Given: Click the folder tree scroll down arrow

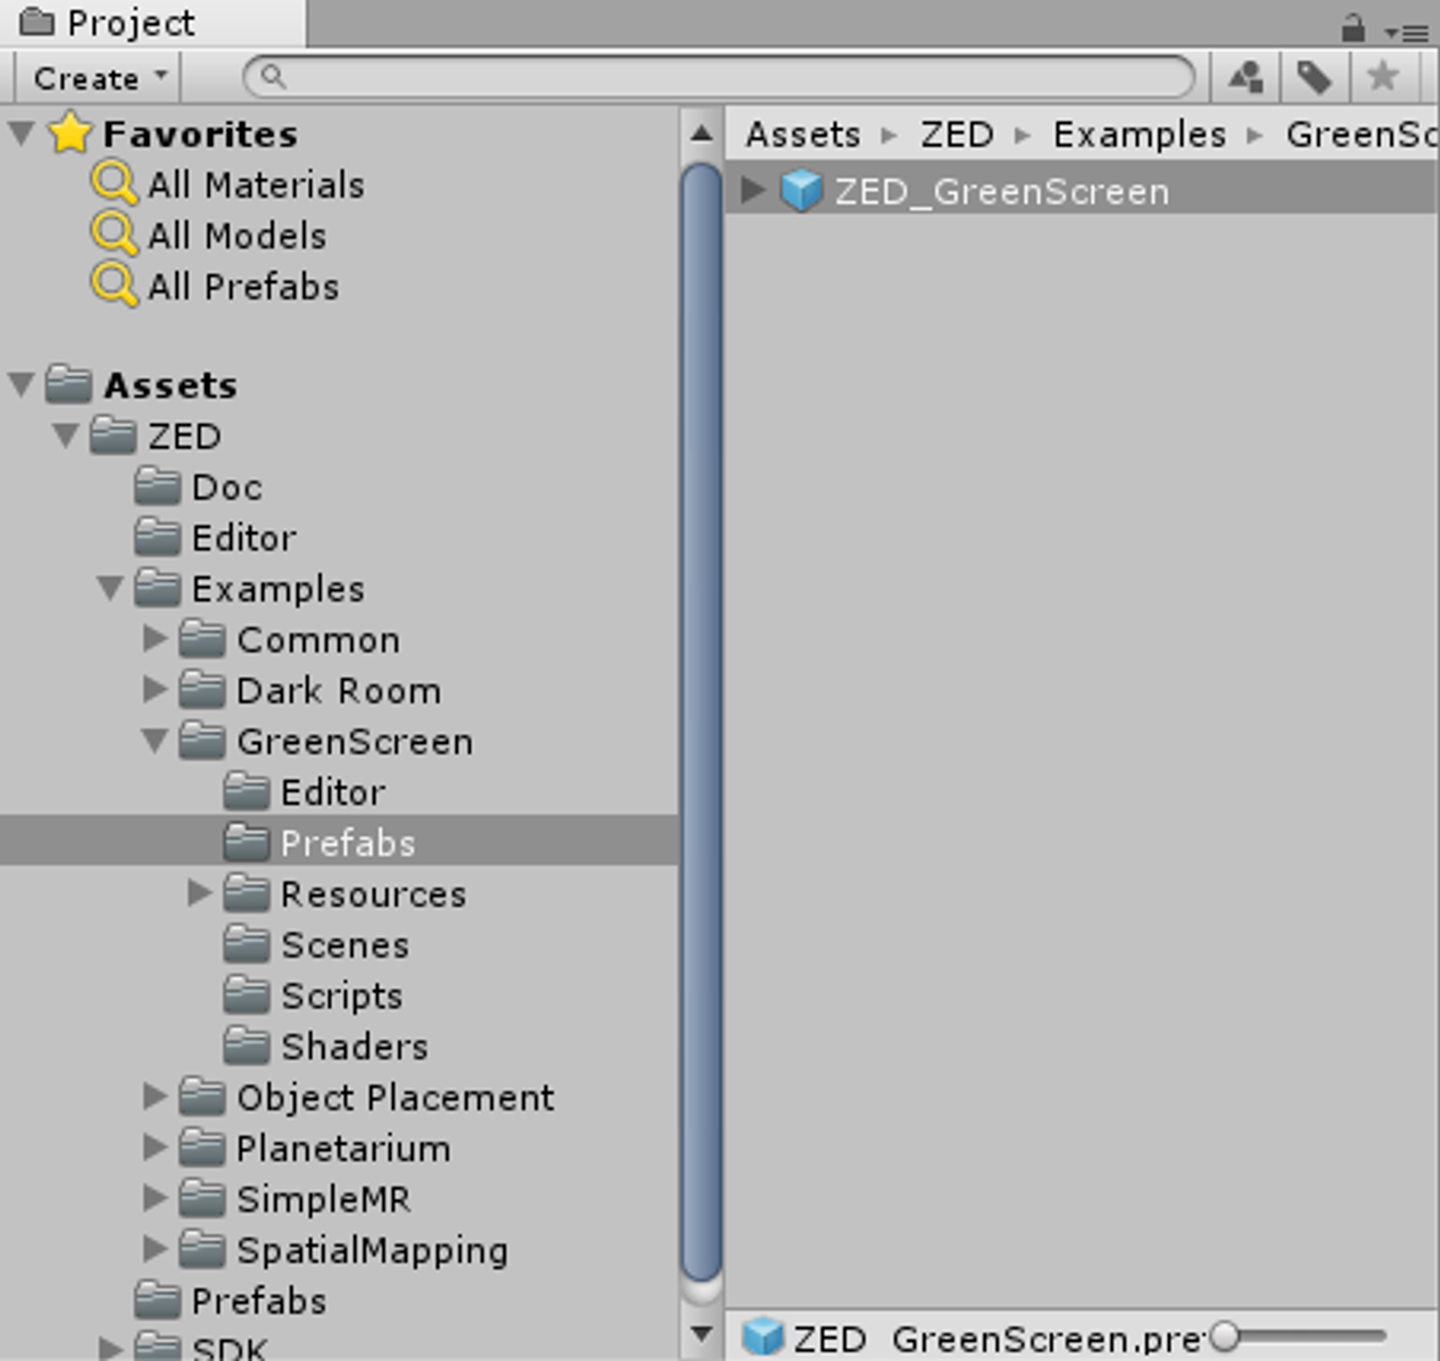Looking at the screenshot, I should [702, 1333].
